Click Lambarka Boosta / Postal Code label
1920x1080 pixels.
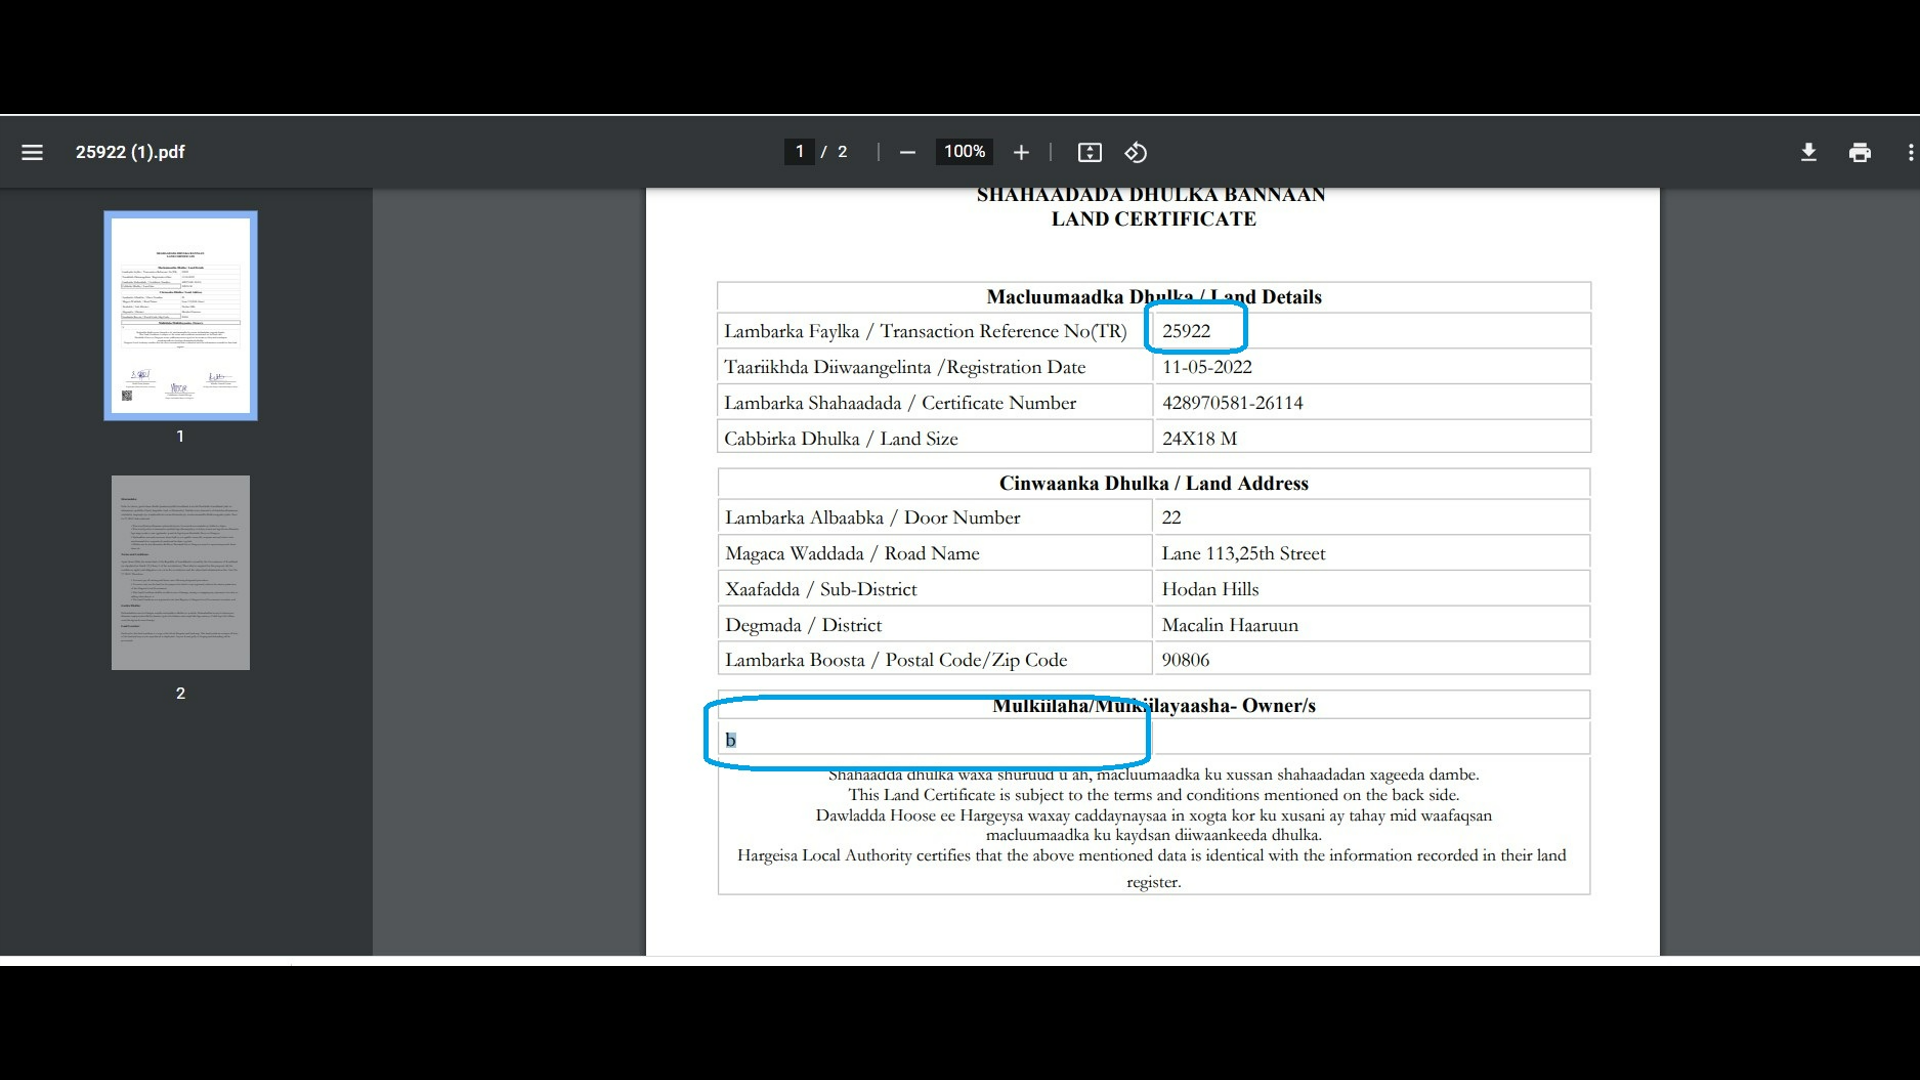click(x=896, y=661)
